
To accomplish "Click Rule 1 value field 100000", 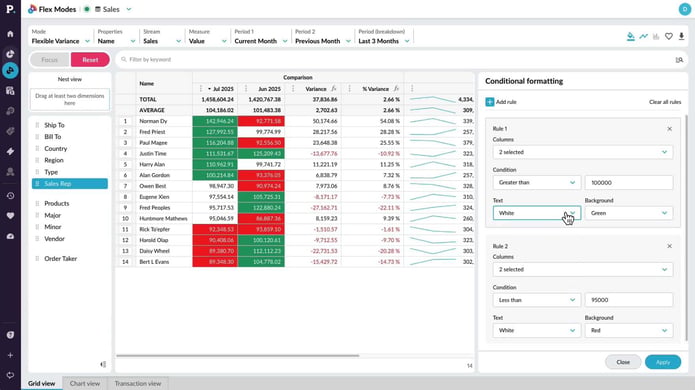I will 629,183.
